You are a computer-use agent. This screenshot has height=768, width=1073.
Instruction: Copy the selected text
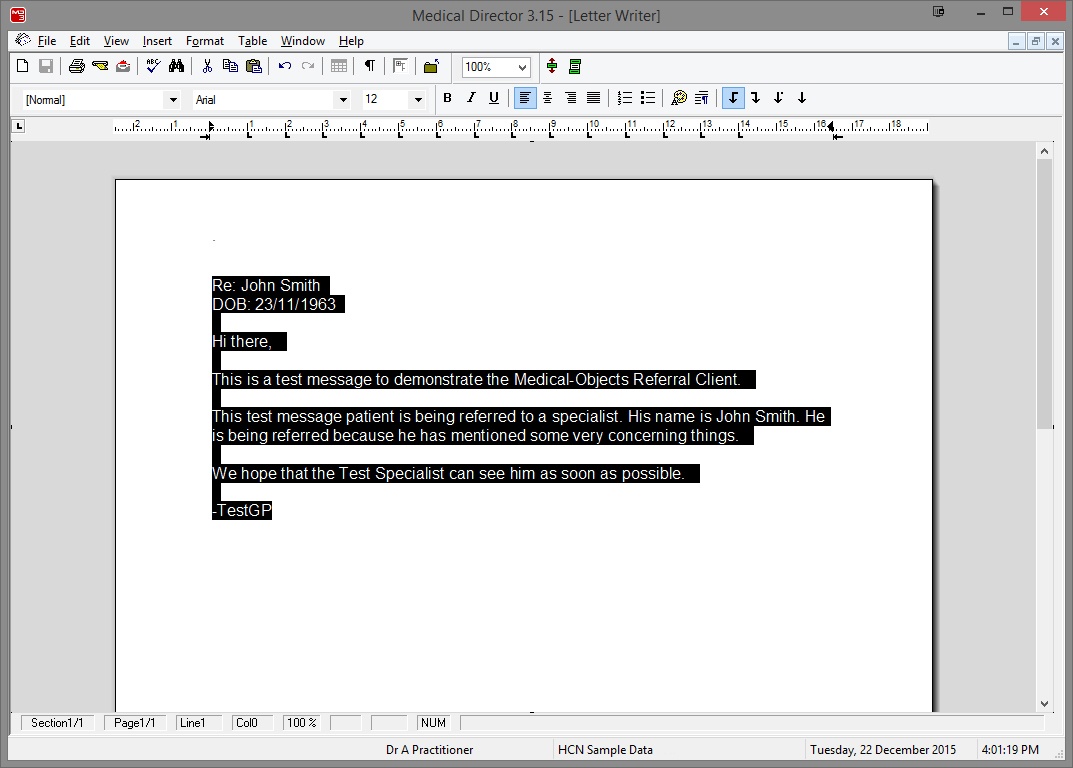click(x=231, y=66)
